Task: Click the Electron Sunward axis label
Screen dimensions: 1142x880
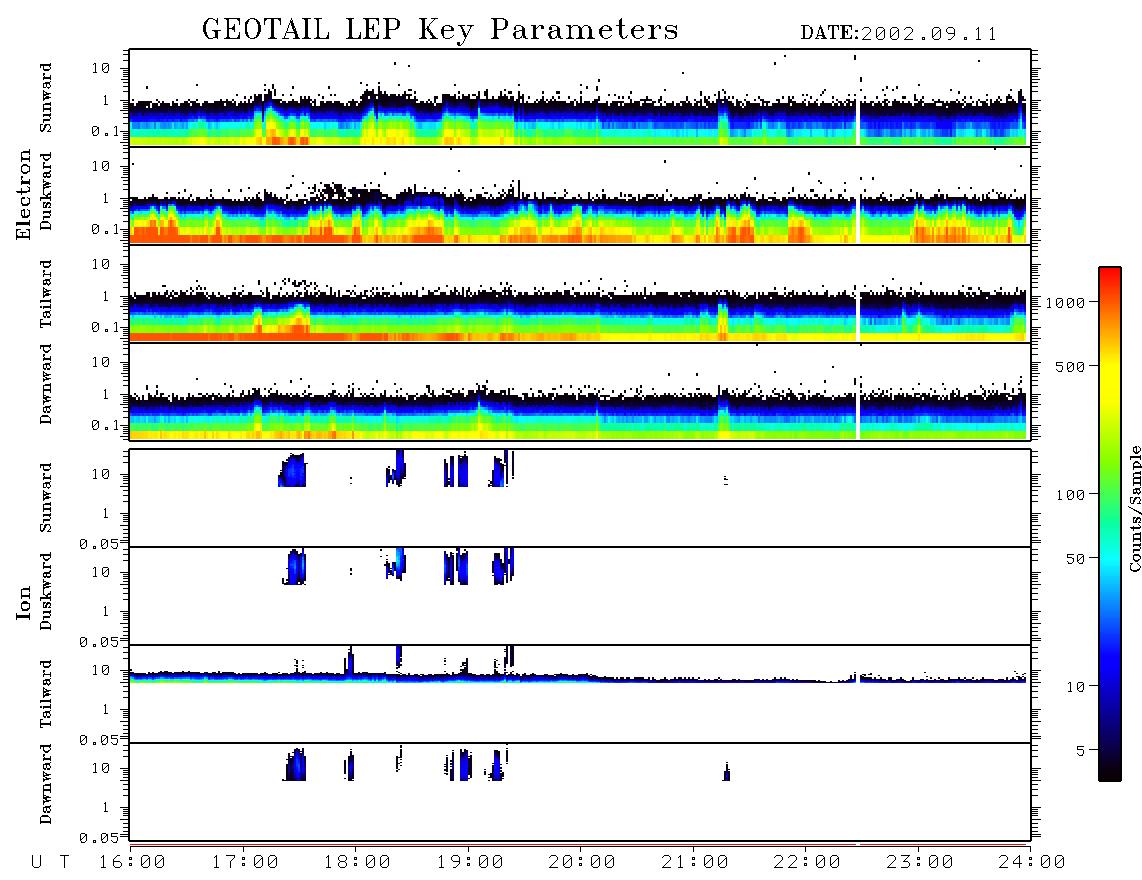Action: pyautogui.click(x=46, y=98)
